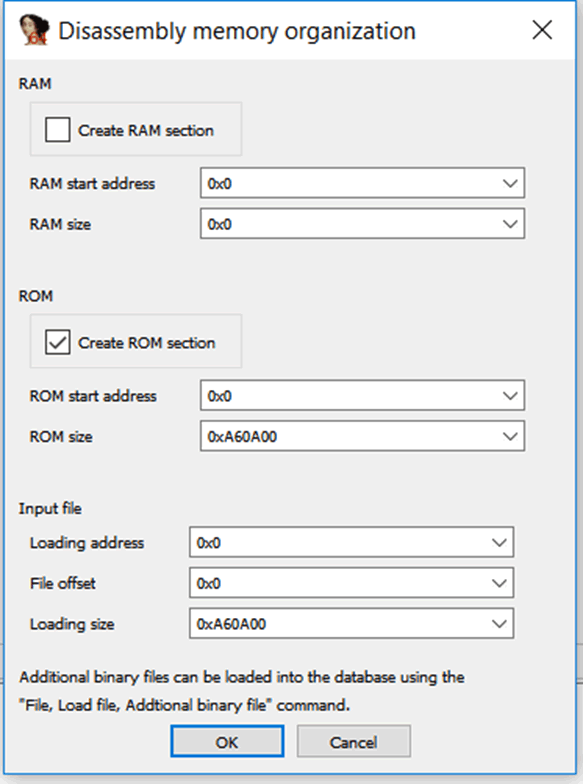Confirm settings with the OK button
The height and width of the screenshot is (784, 583).
pos(227,742)
